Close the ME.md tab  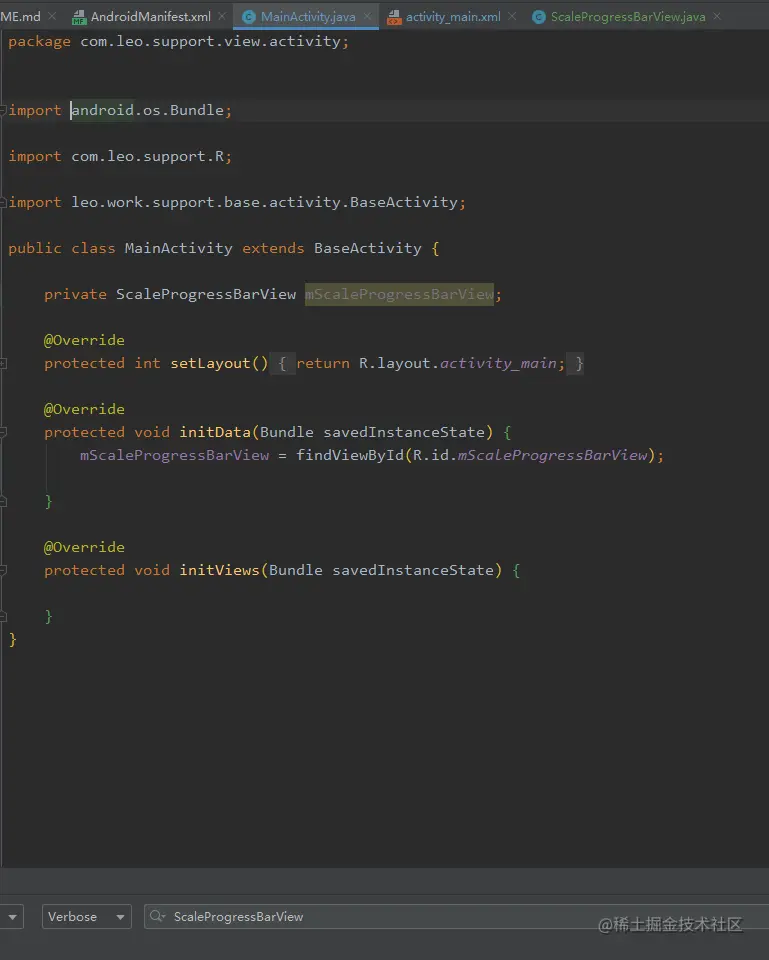(52, 16)
